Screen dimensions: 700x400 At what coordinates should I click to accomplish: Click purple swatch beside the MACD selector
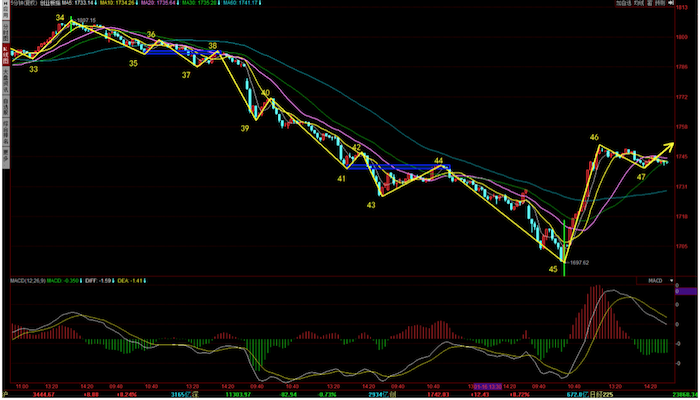point(689,291)
